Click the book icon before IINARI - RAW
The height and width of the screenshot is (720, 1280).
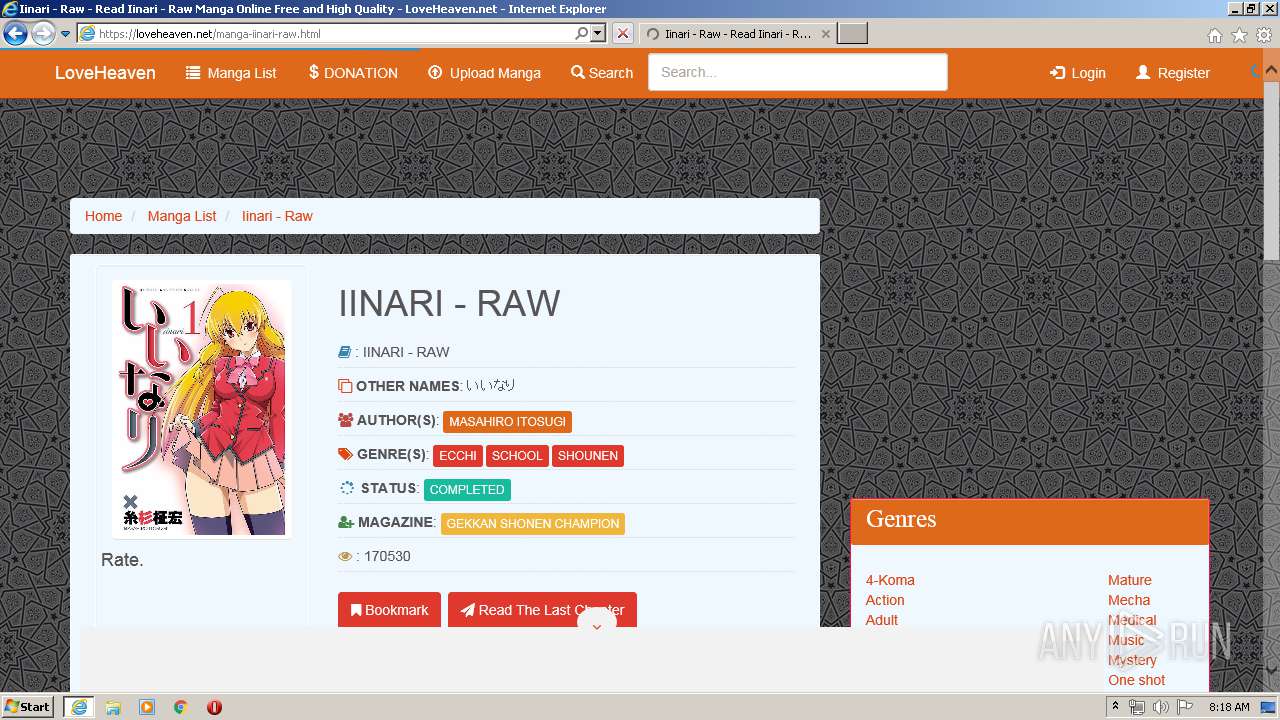click(x=345, y=352)
